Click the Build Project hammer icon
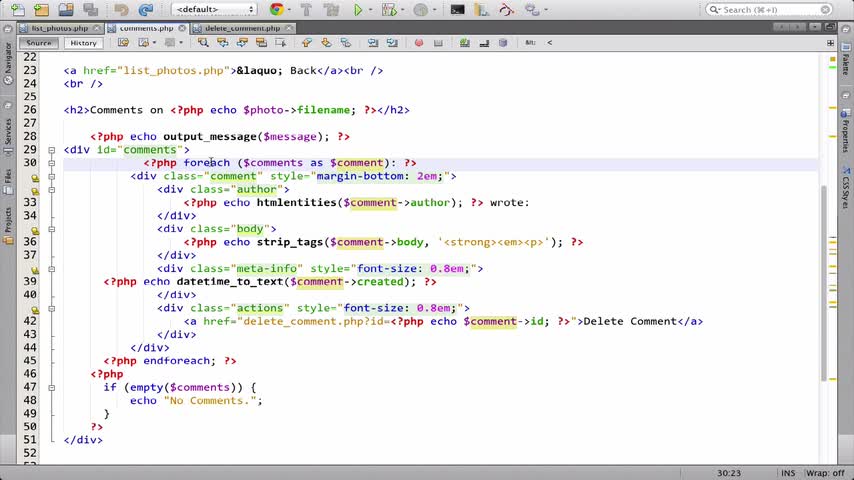 [x=306, y=9]
